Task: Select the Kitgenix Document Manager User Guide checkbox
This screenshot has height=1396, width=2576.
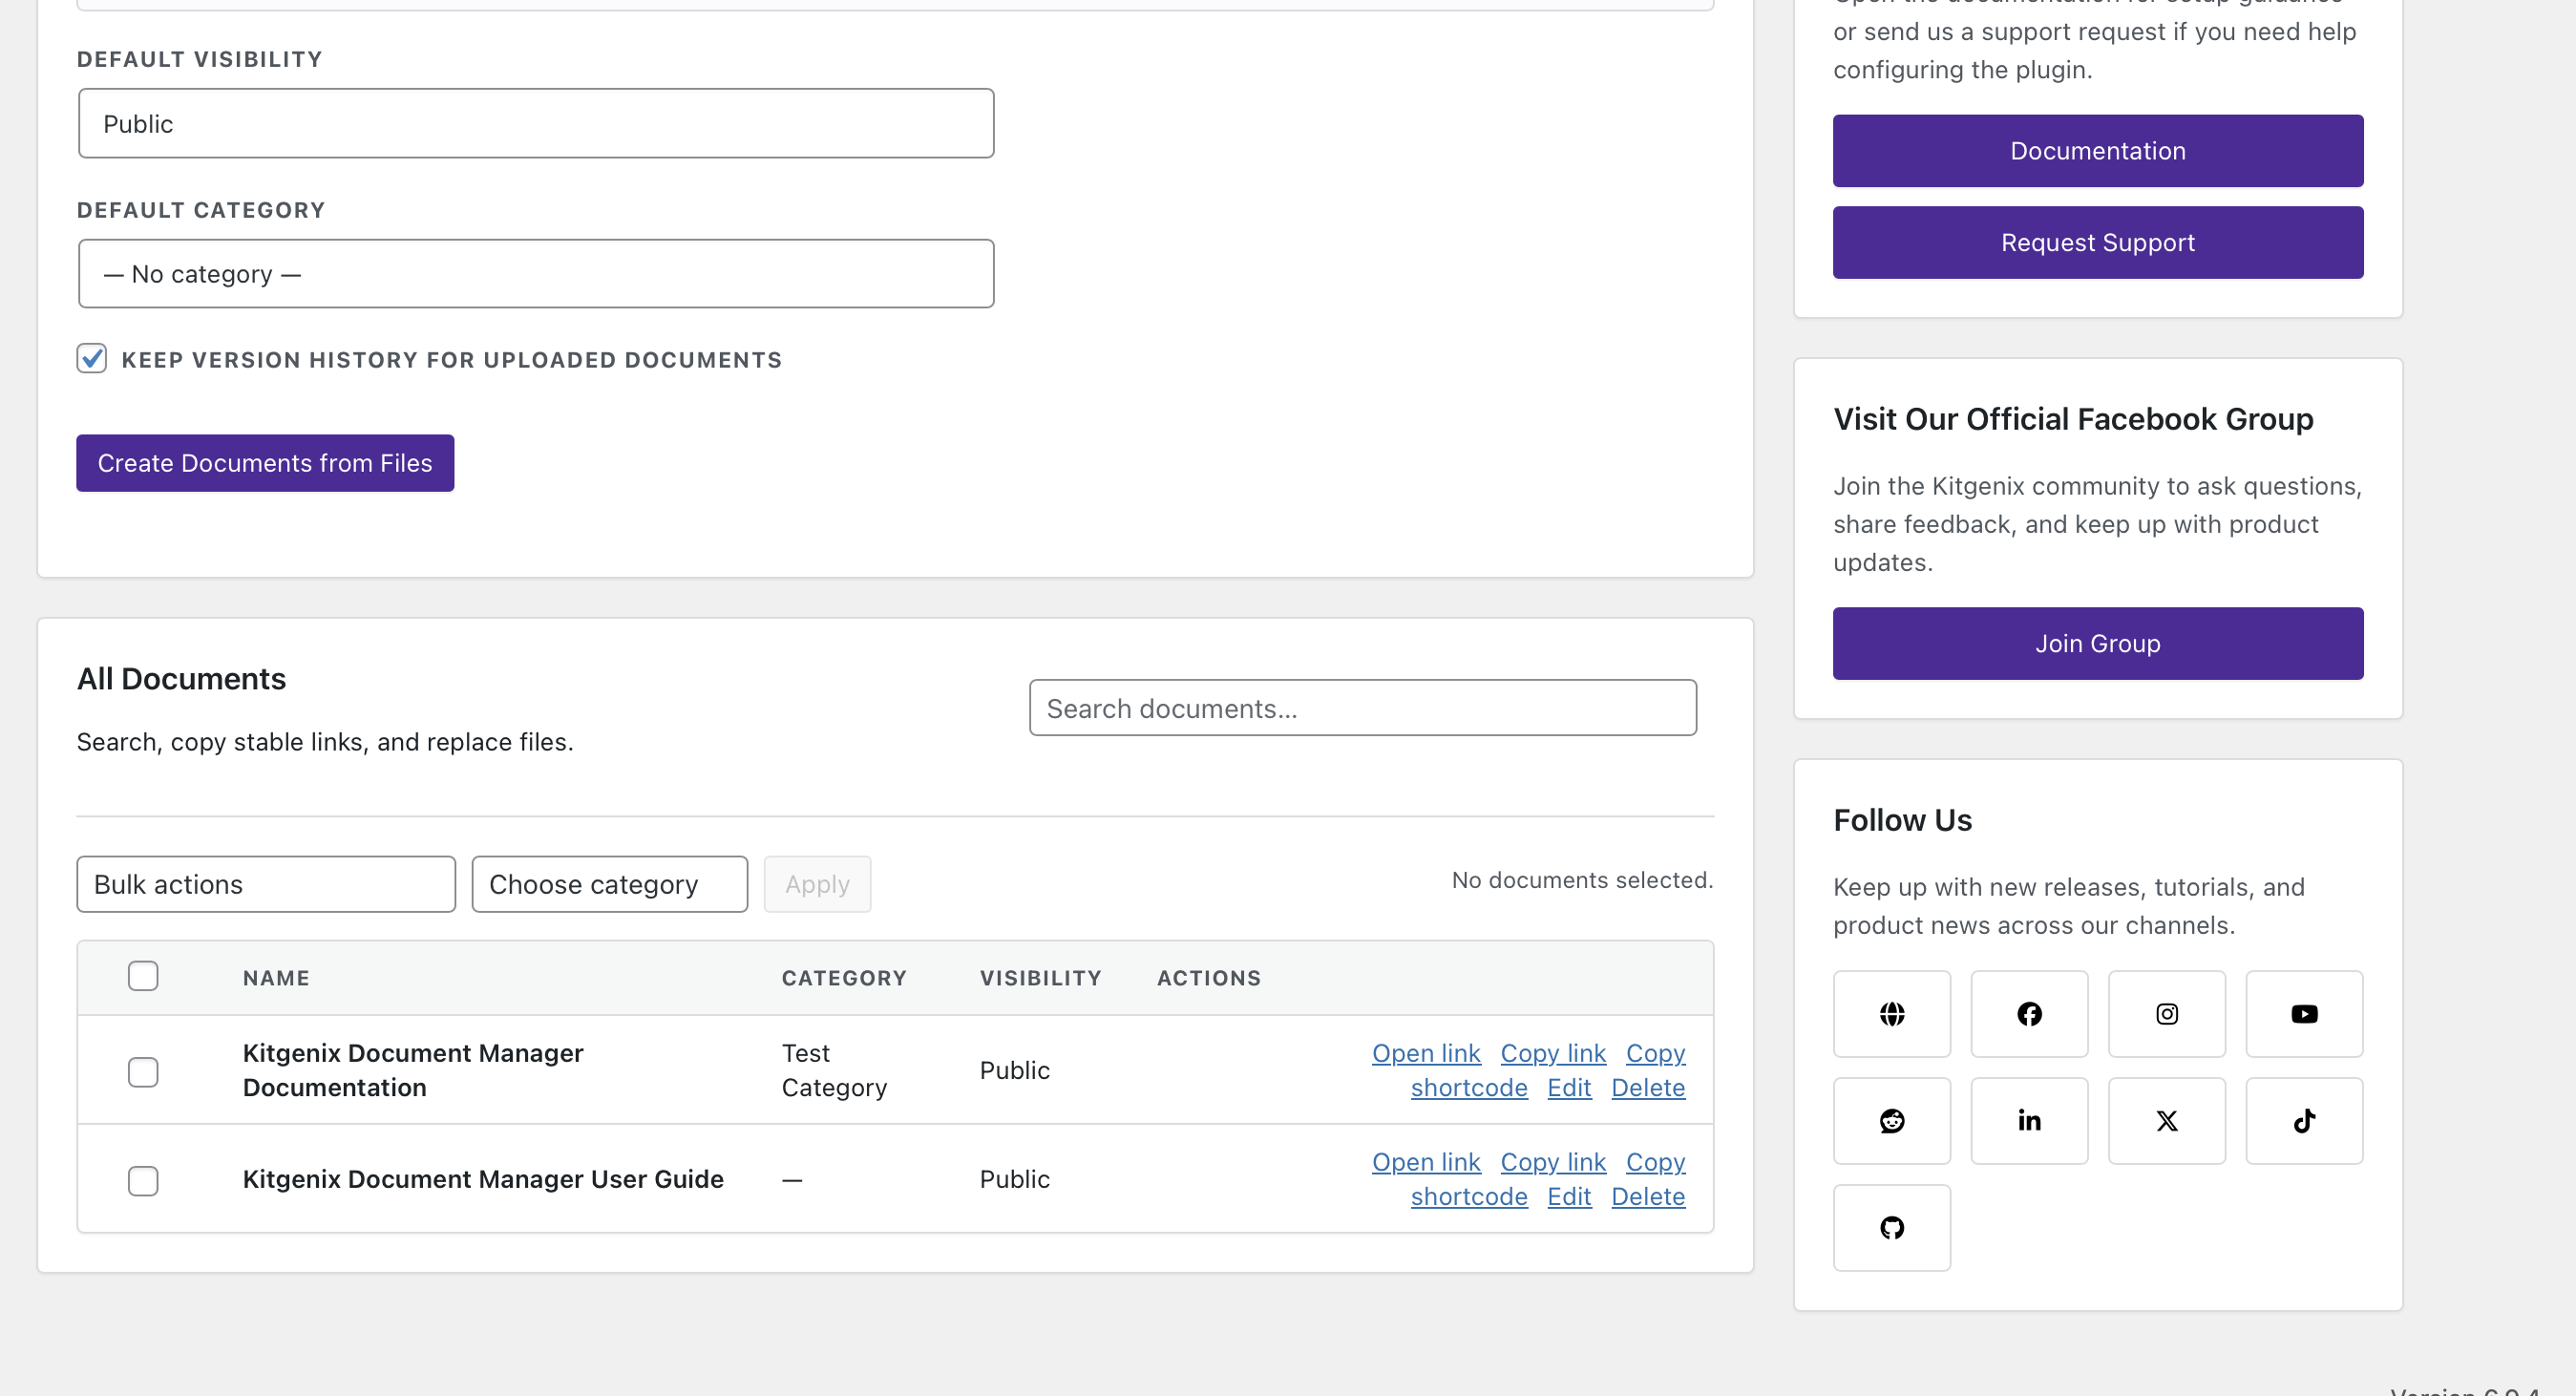Action: pos(143,1181)
